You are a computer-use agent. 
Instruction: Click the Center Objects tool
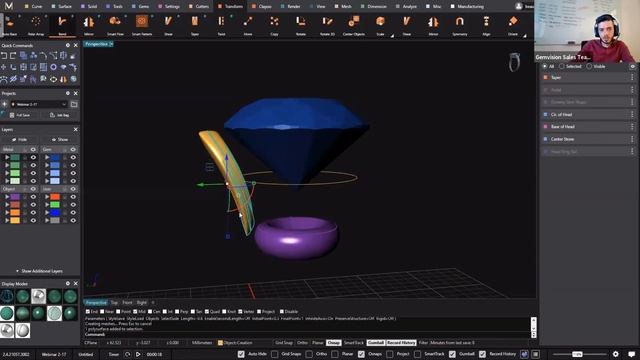click(354, 25)
